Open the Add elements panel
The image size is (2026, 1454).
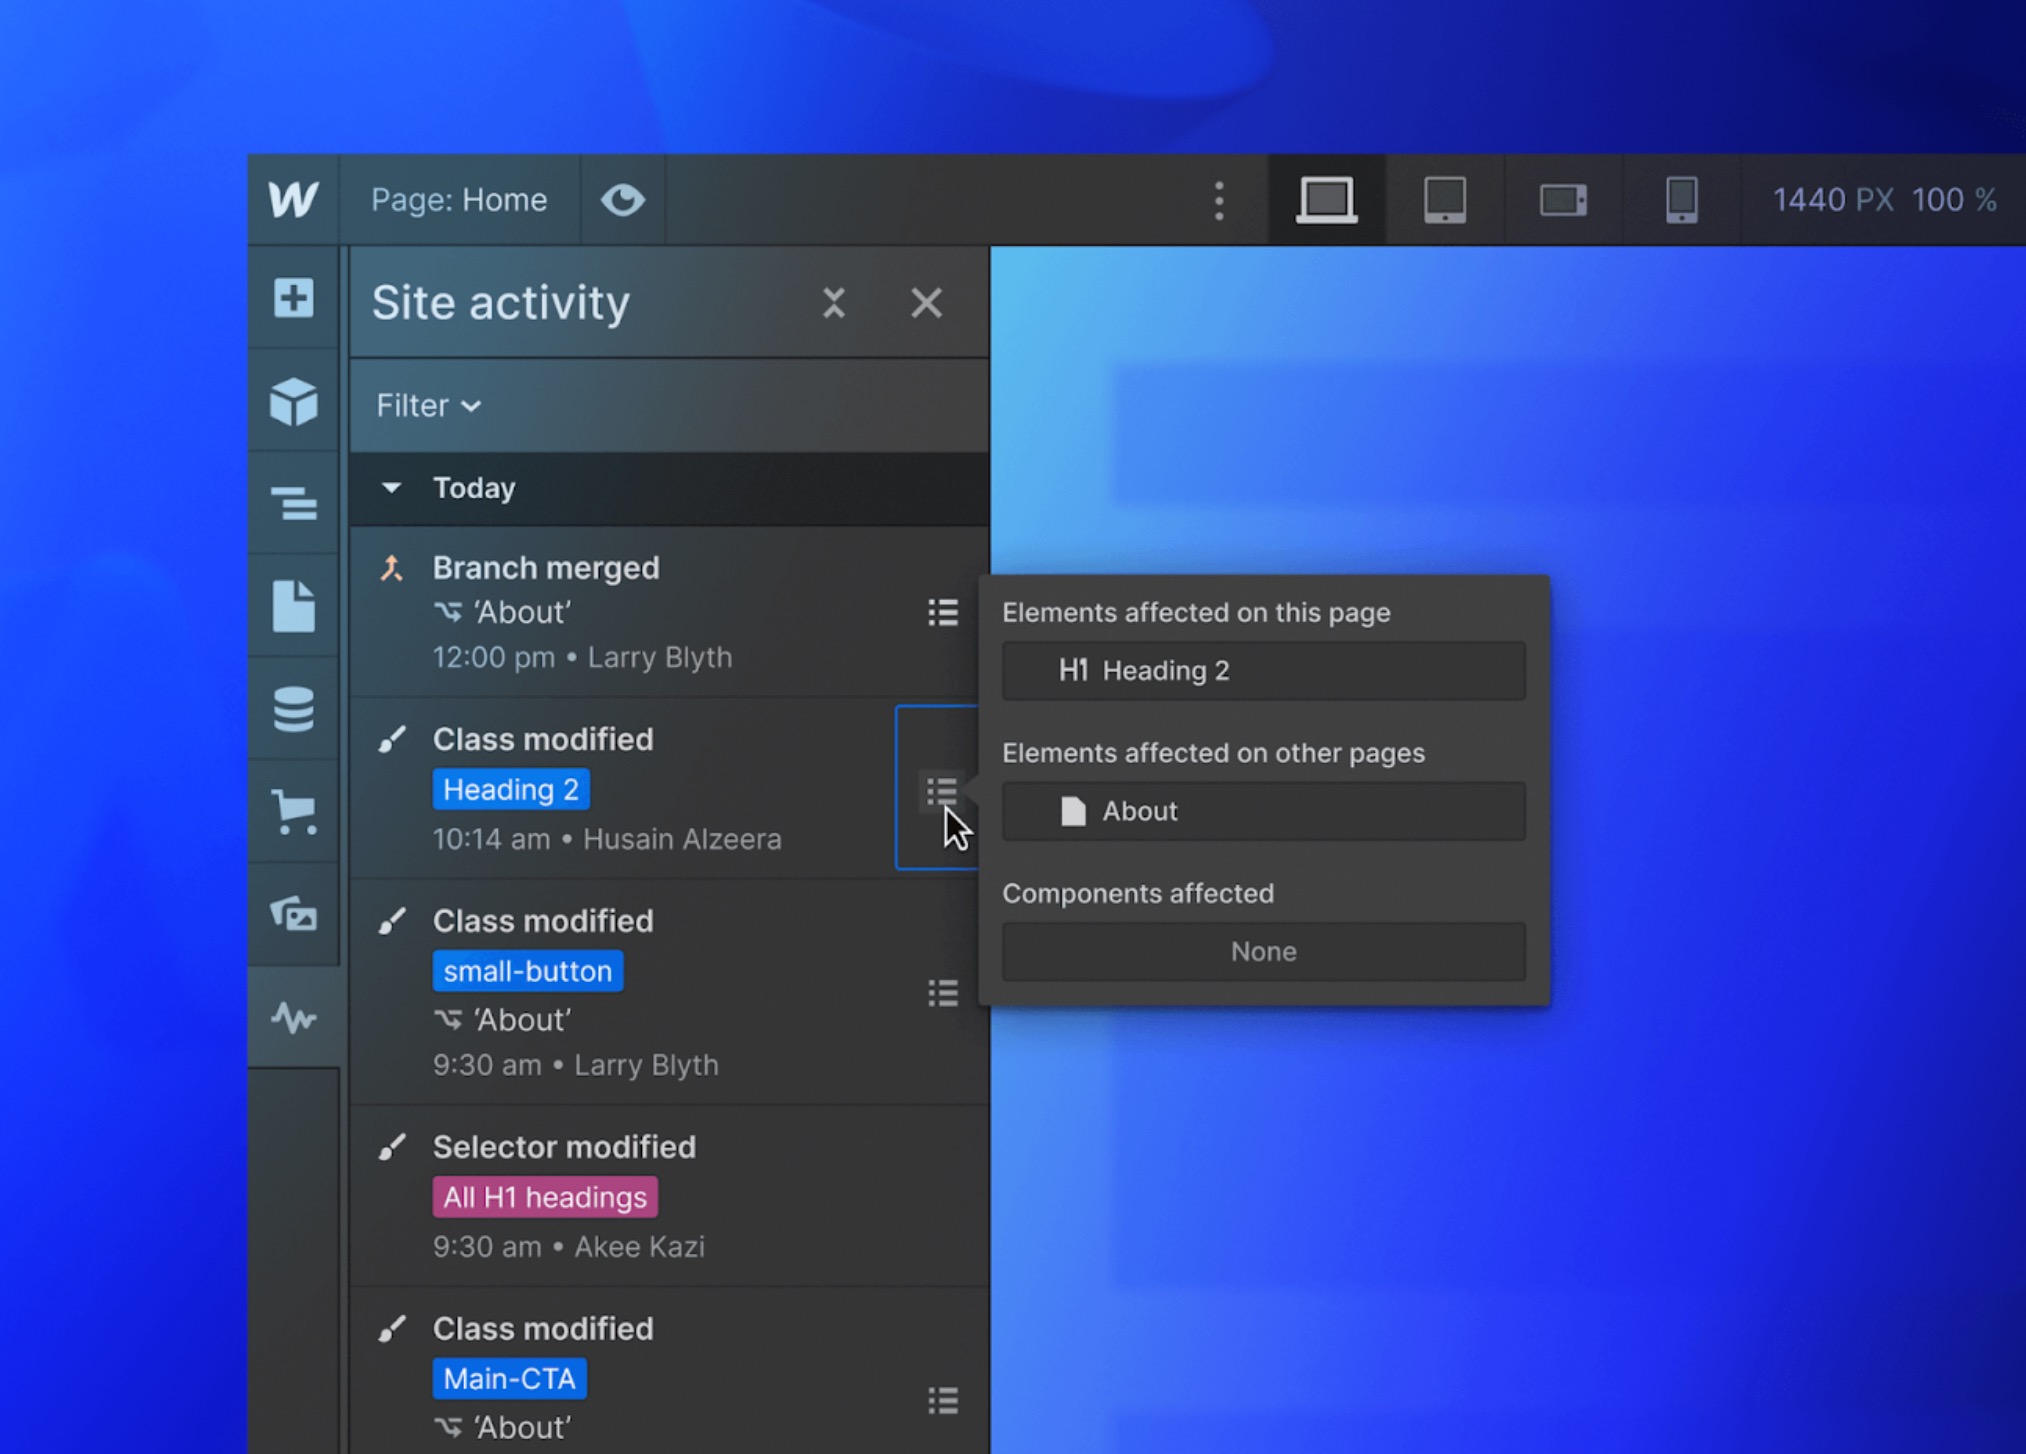293,298
